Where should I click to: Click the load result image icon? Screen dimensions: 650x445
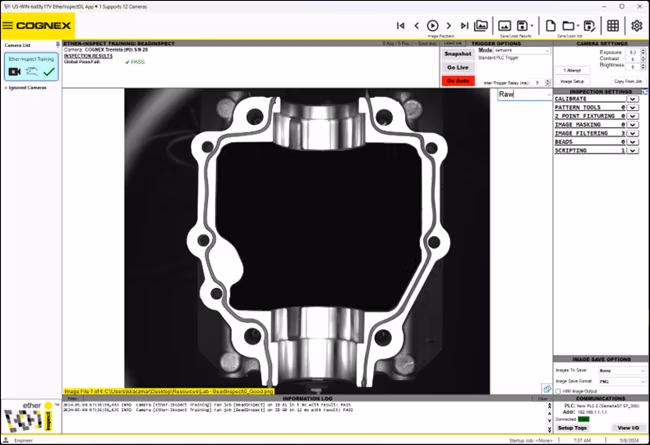(x=504, y=26)
